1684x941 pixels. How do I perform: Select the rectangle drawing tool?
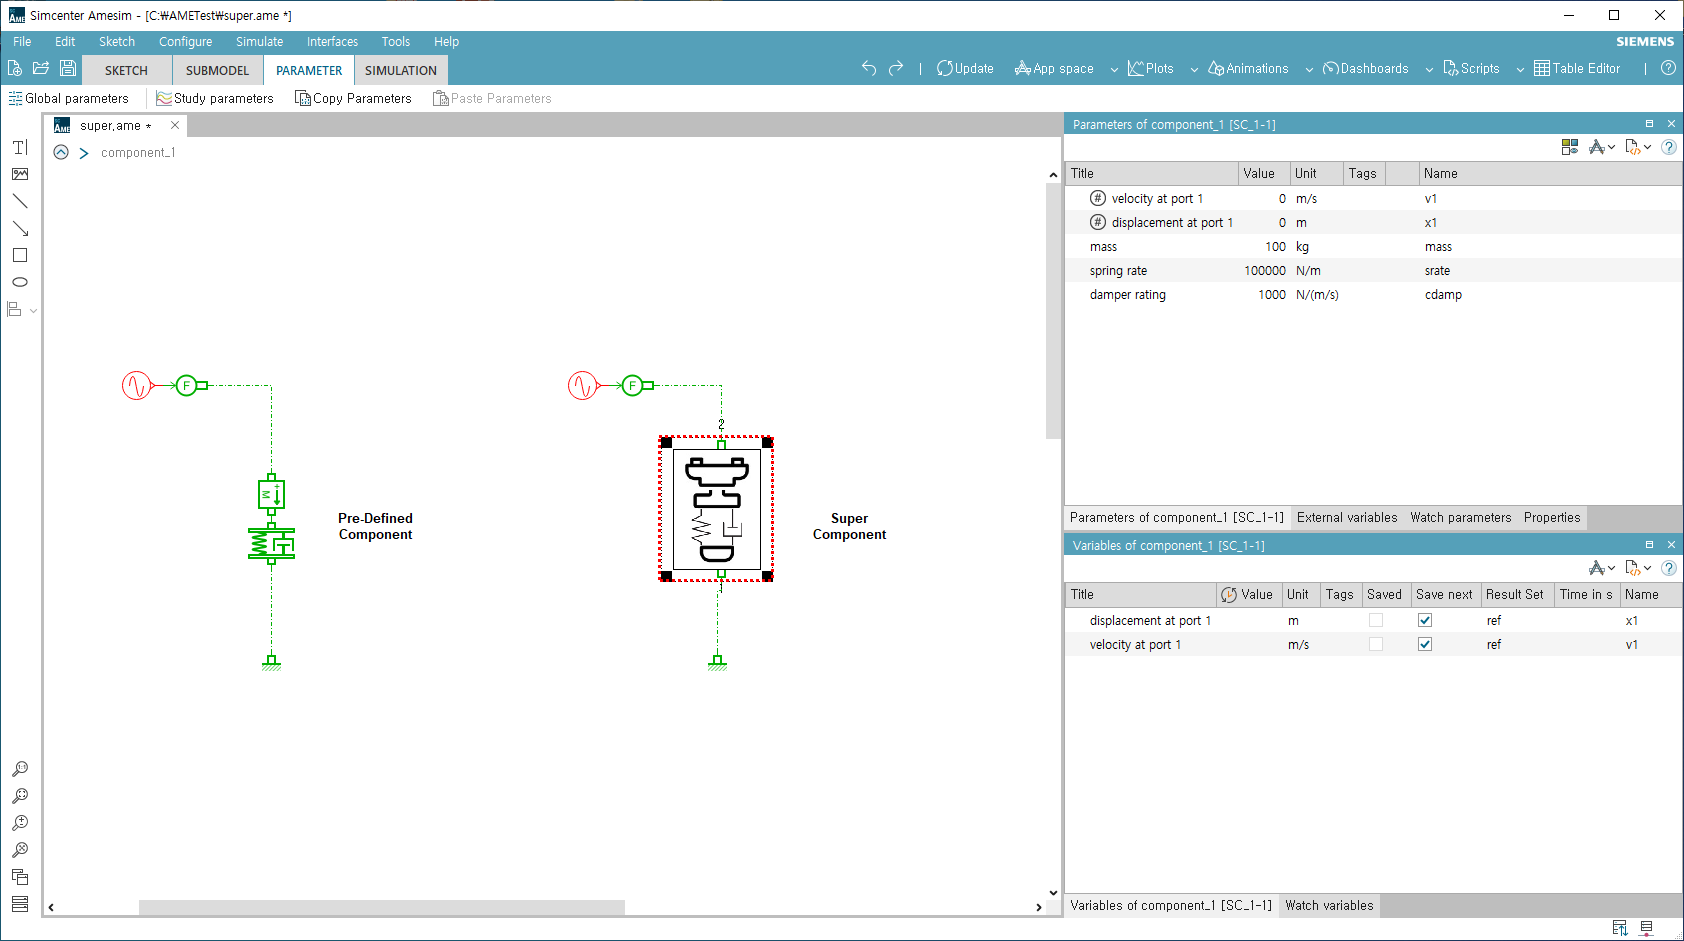tap(20, 255)
